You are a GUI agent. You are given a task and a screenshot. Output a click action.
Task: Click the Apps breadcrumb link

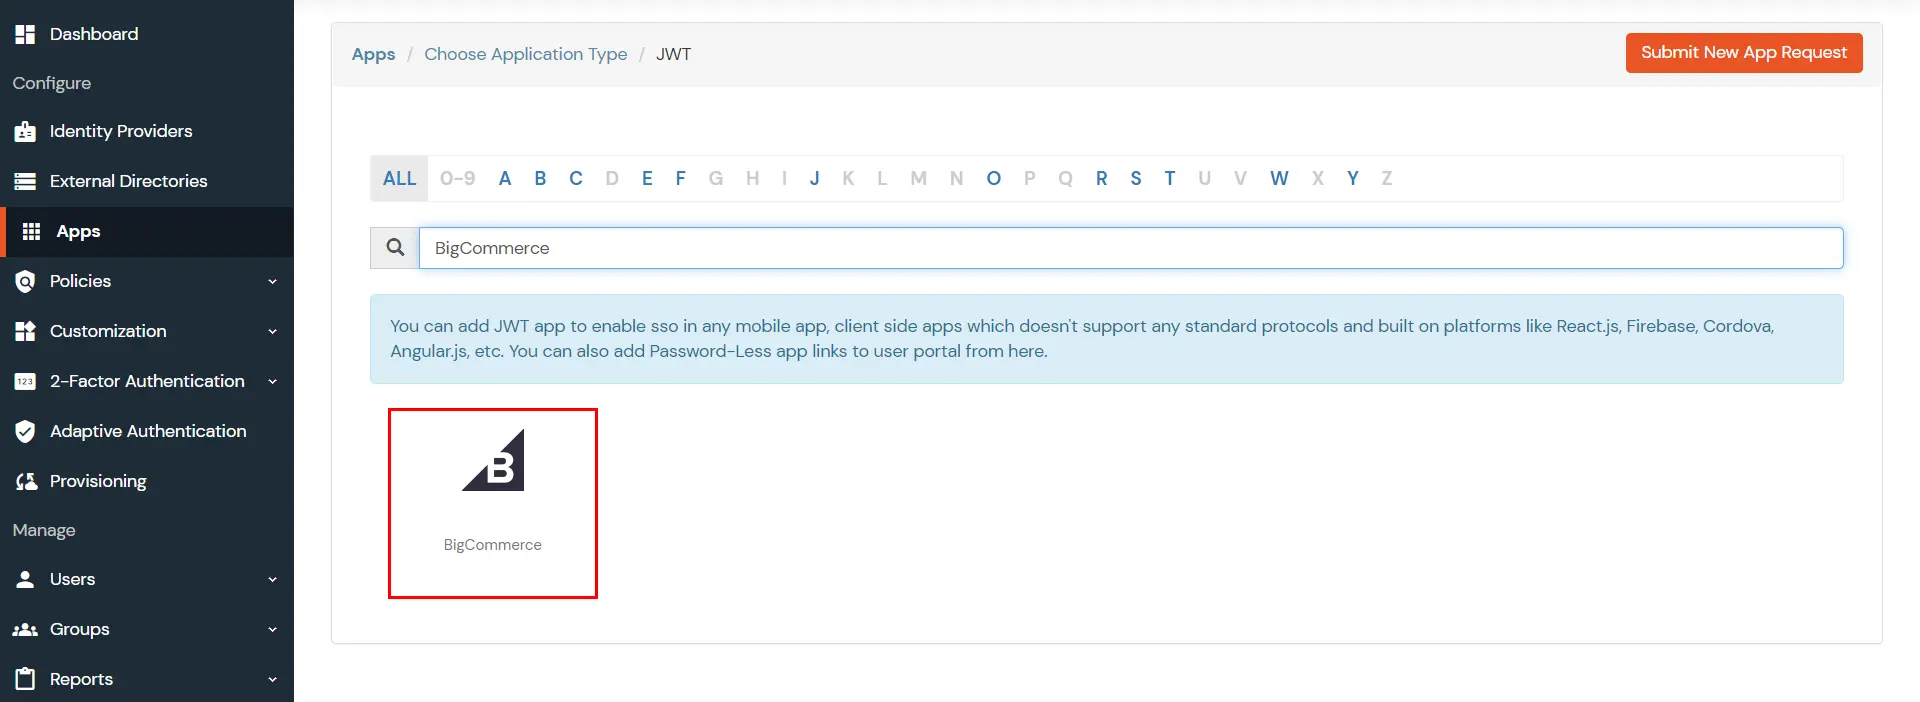tap(373, 54)
